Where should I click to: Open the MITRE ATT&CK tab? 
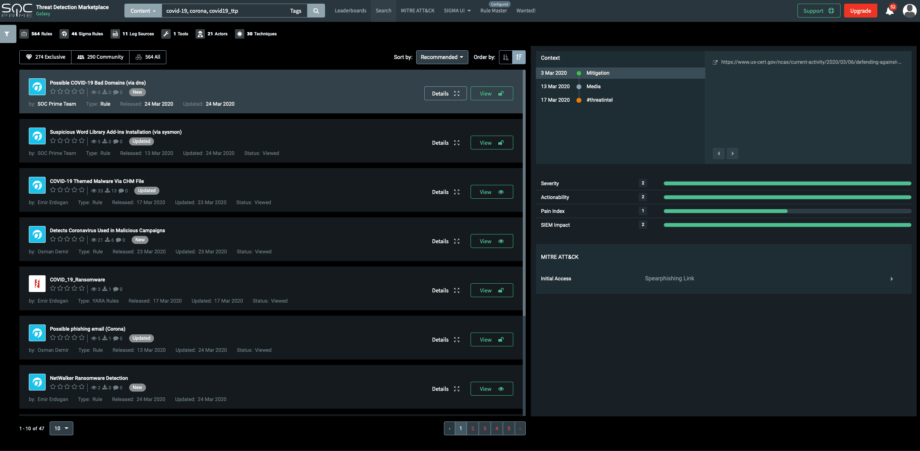[419, 11]
